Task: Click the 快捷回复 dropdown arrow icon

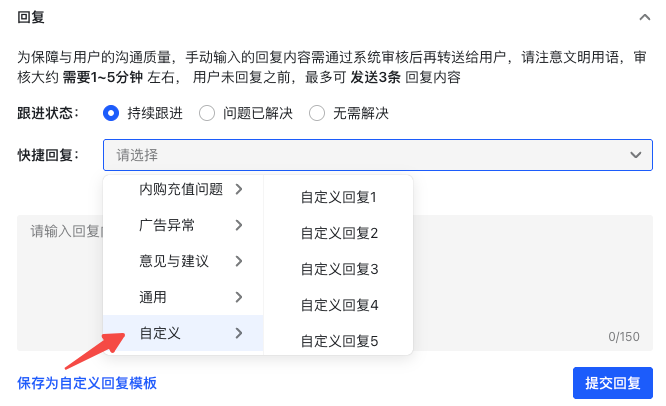Action: [x=636, y=155]
